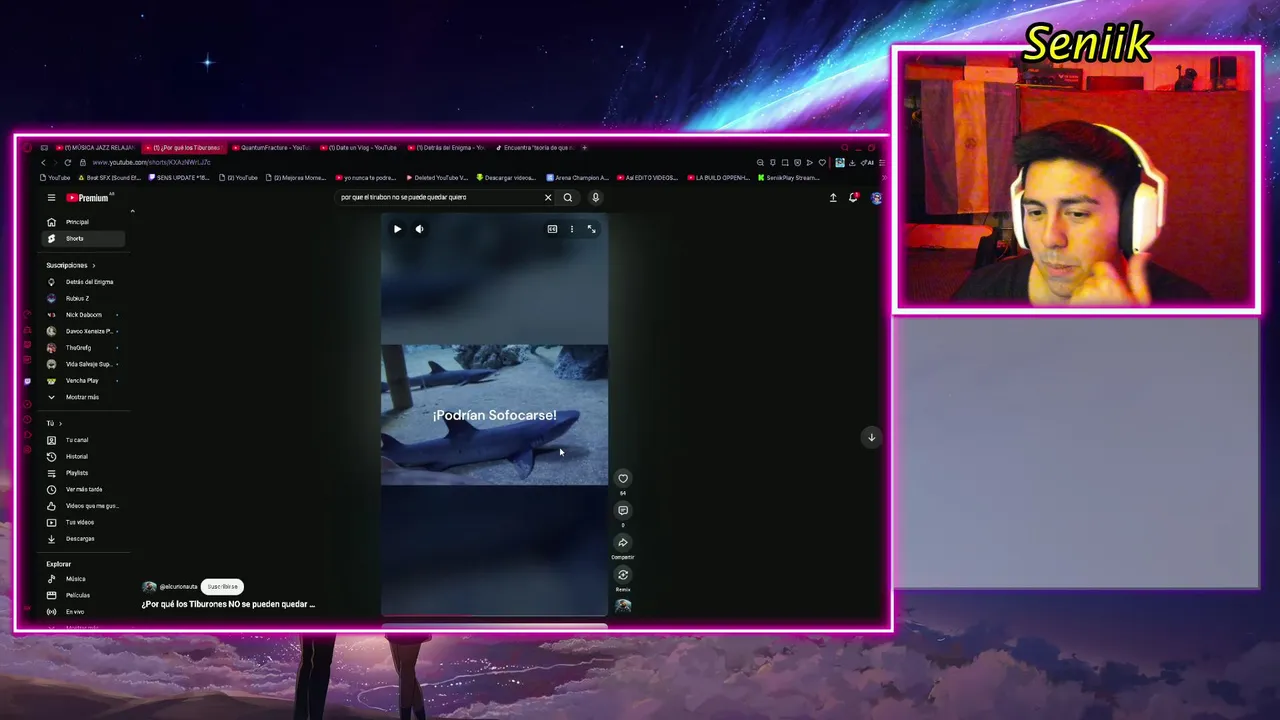
Task: Remix this Short
Action: pos(623,574)
